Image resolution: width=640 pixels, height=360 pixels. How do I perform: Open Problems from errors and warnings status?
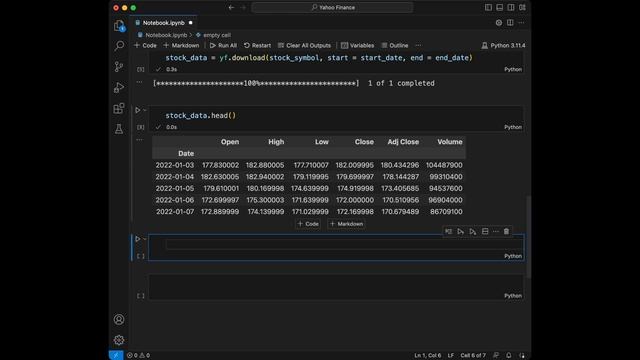click(x=138, y=355)
